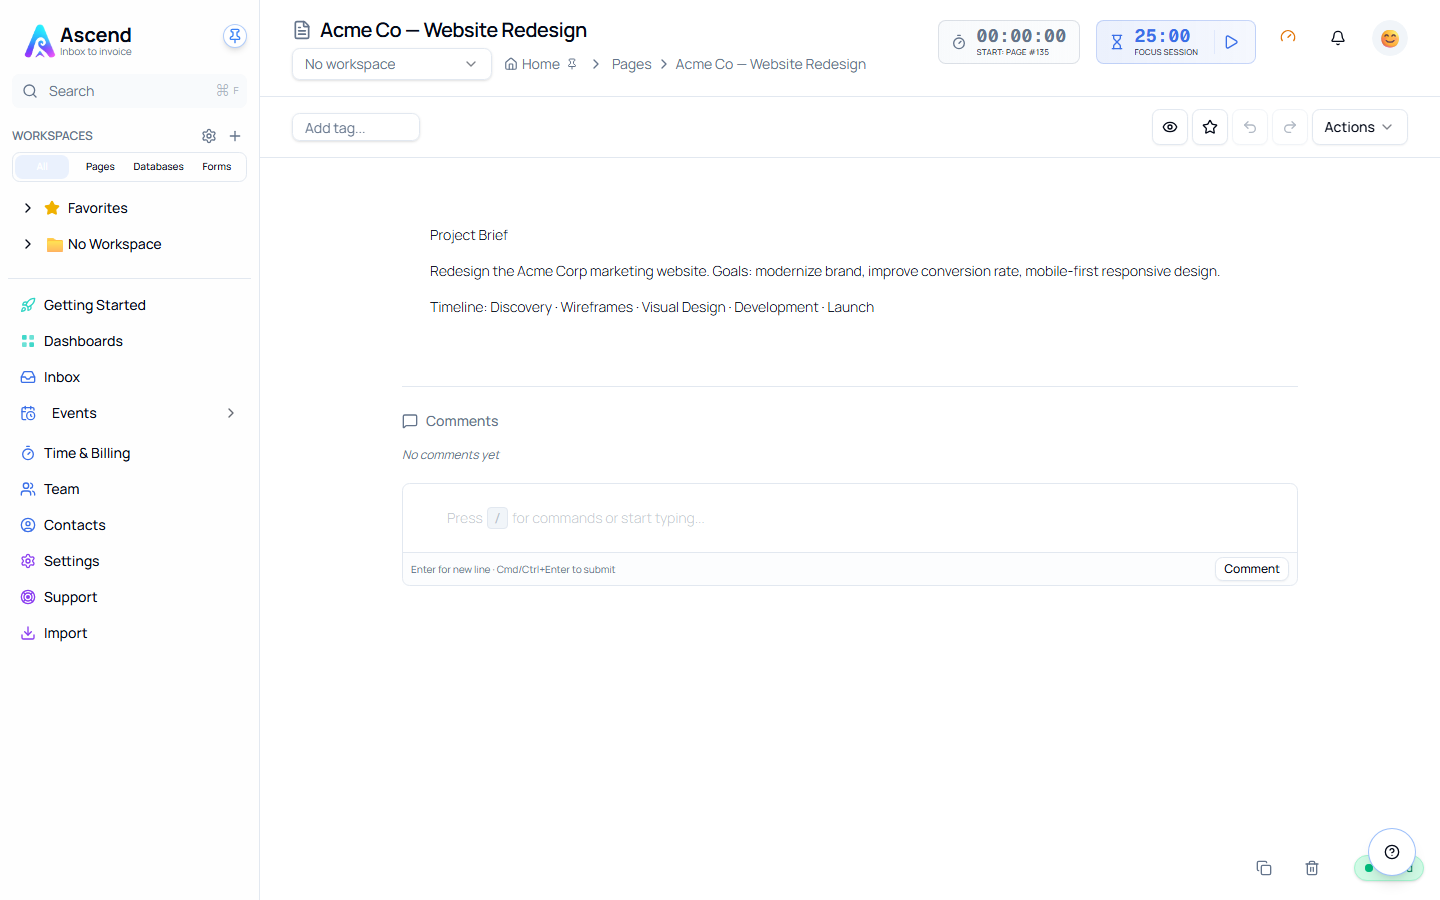Screen dimensions: 1440x900
Task: Open notifications bell
Action: click(1338, 38)
